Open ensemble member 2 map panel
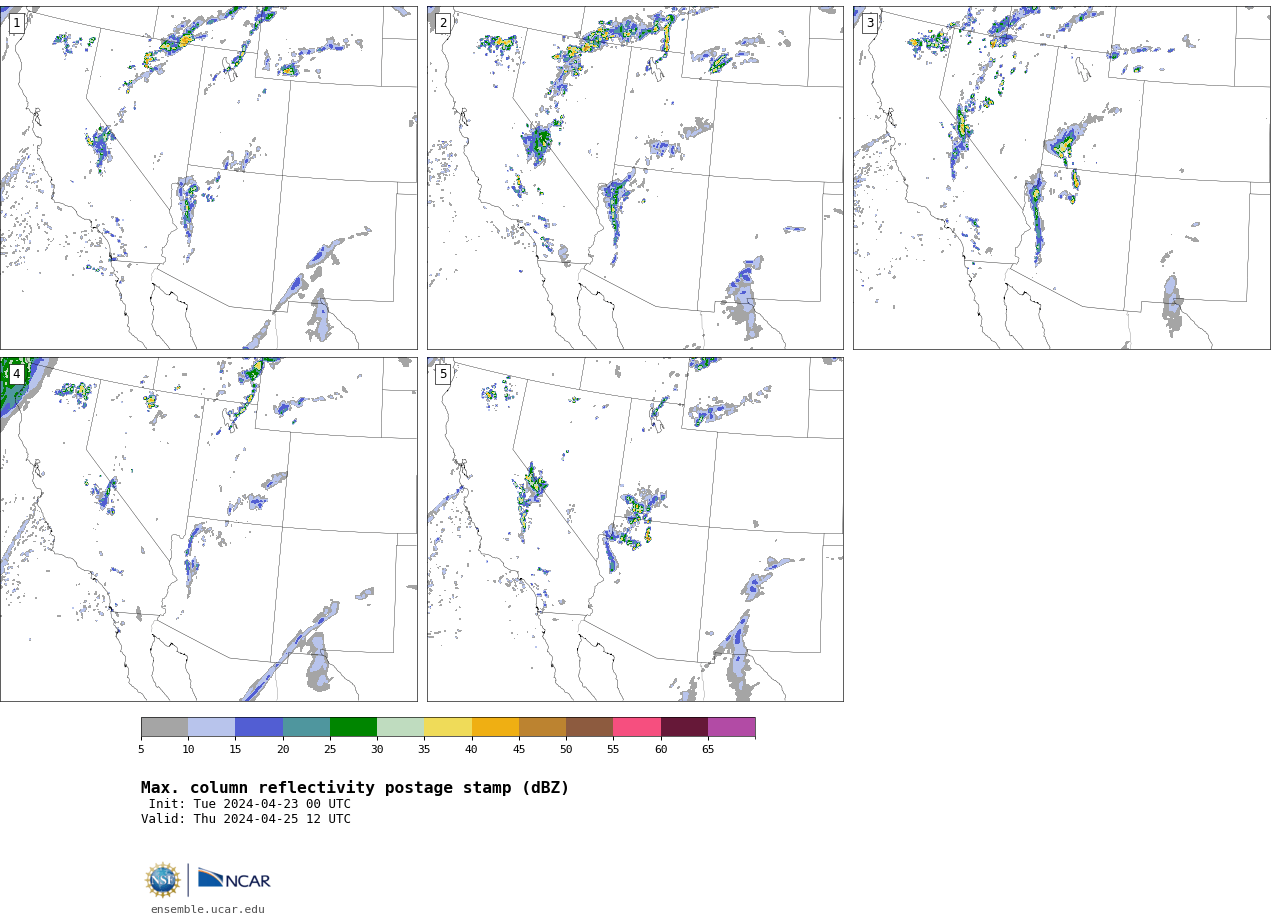 click(635, 178)
